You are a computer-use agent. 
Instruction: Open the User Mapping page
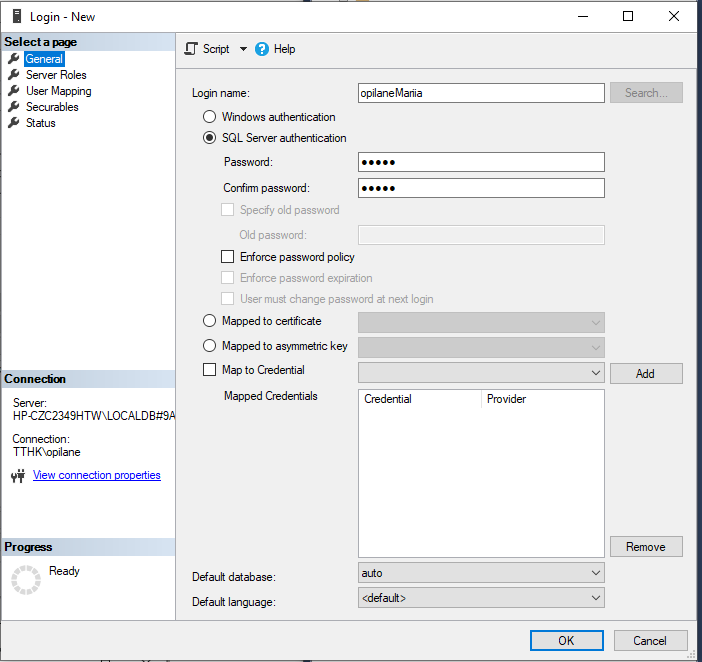coord(58,91)
